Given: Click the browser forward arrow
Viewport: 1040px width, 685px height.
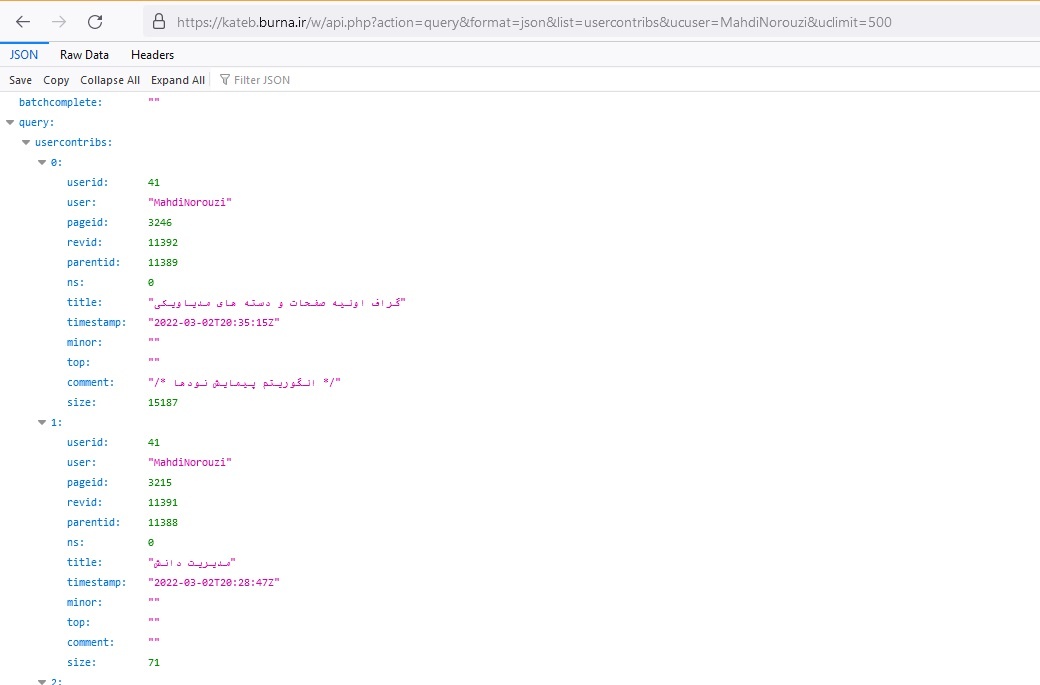Looking at the screenshot, I should (59, 21).
